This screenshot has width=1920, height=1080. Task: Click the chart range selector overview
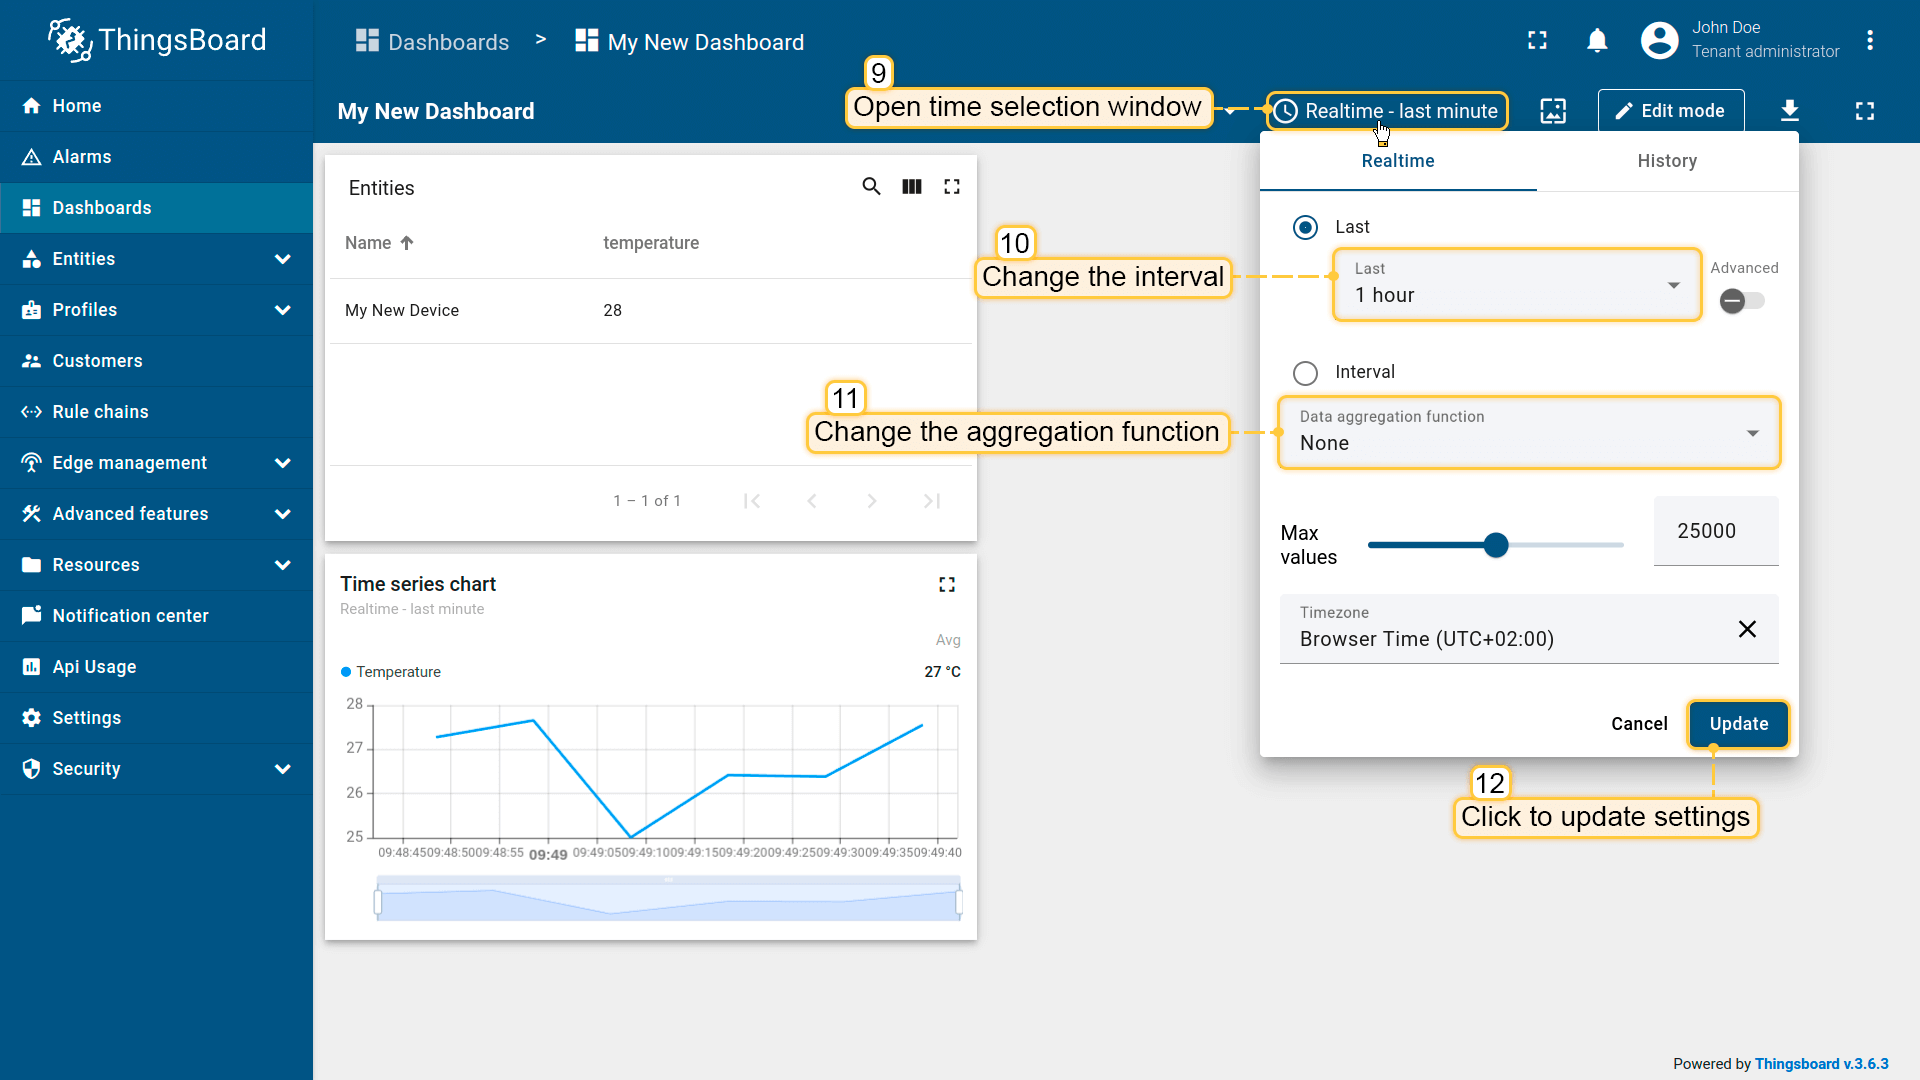[668, 899]
